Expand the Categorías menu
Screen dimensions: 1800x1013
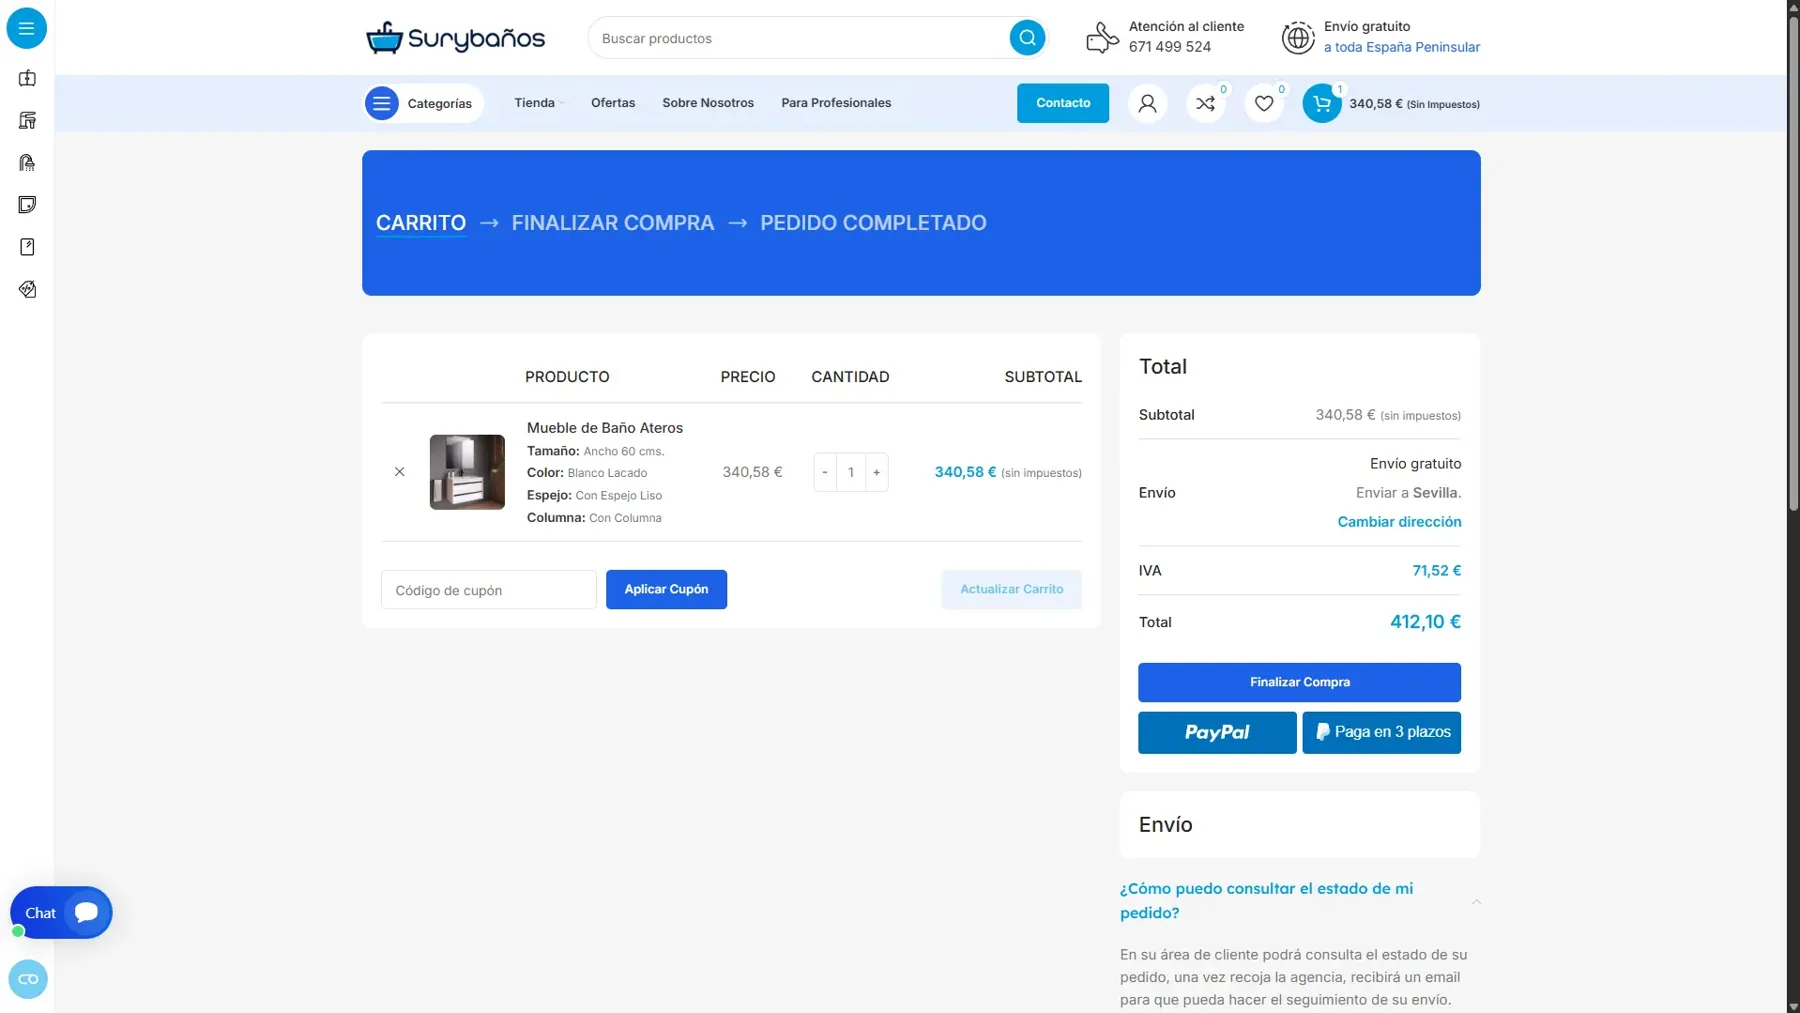(x=423, y=103)
